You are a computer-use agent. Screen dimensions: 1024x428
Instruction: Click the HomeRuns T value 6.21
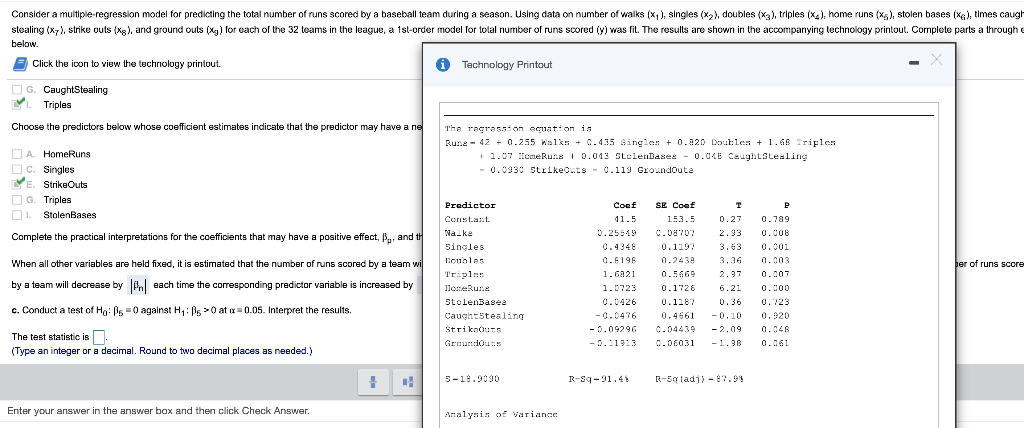coord(729,288)
